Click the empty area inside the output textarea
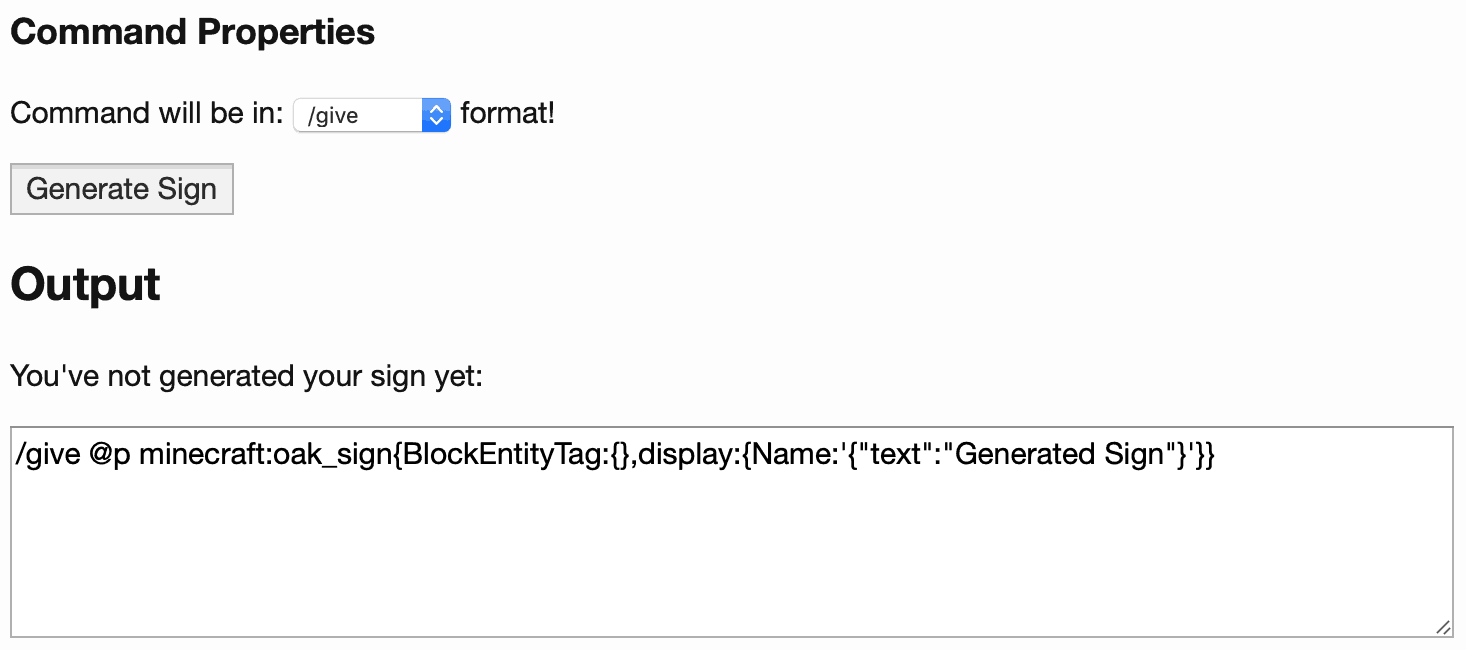Screen dimensions: 1466x650 [730, 560]
